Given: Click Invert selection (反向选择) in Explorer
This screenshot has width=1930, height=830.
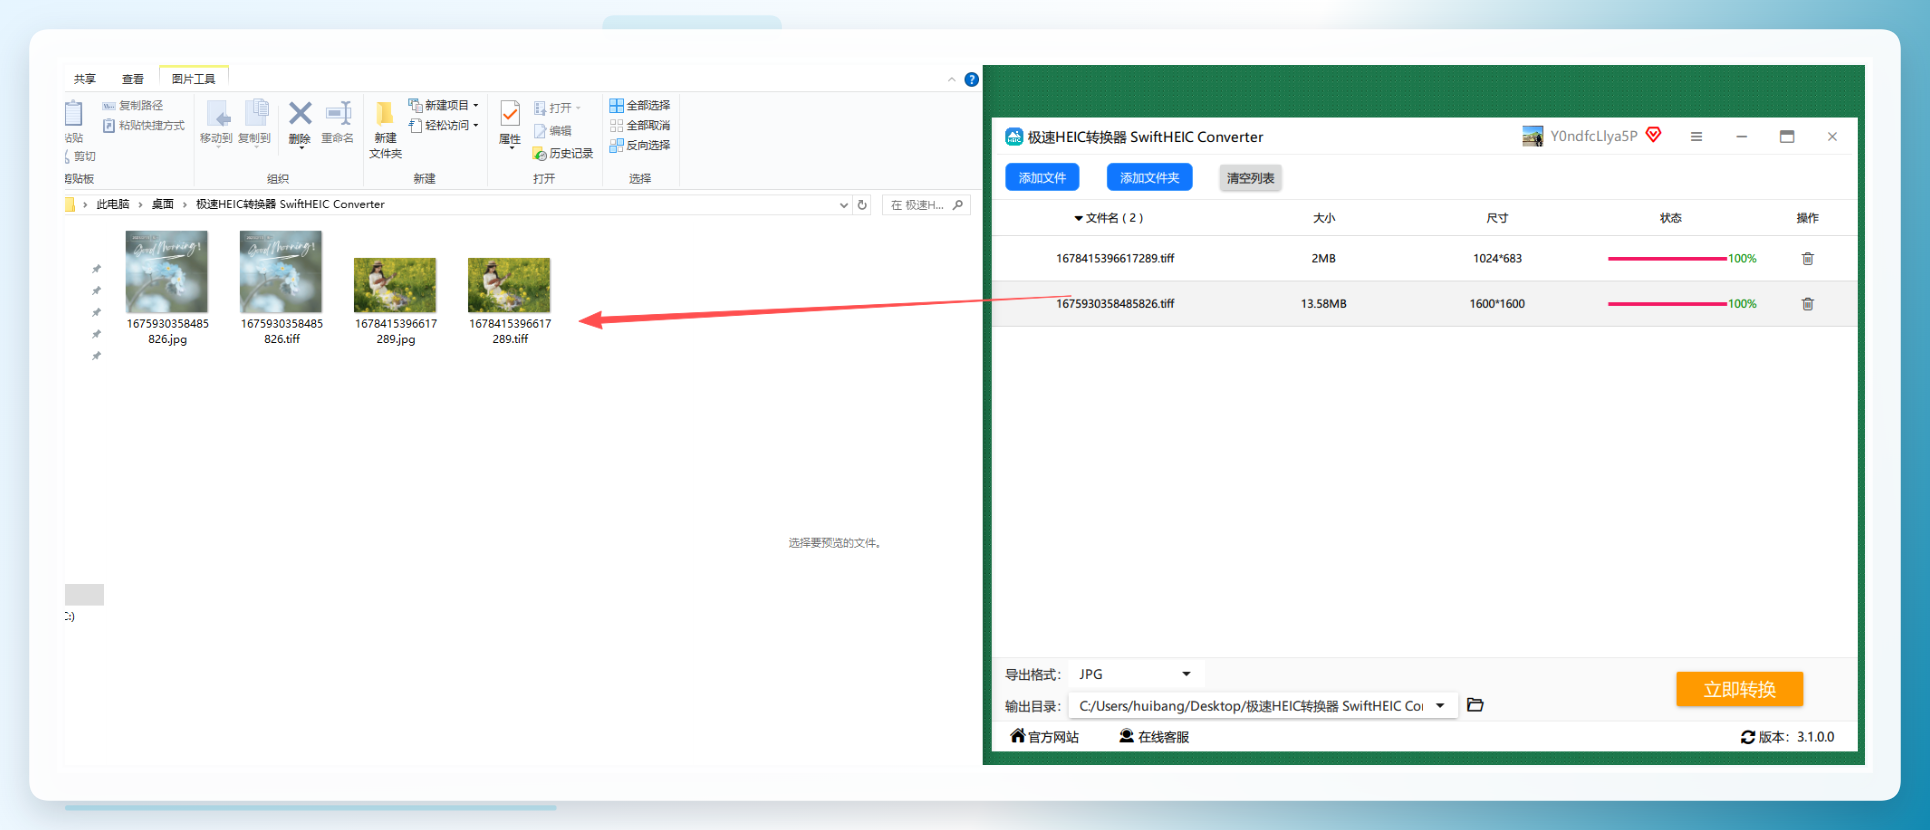Looking at the screenshot, I should [x=640, y=145].
